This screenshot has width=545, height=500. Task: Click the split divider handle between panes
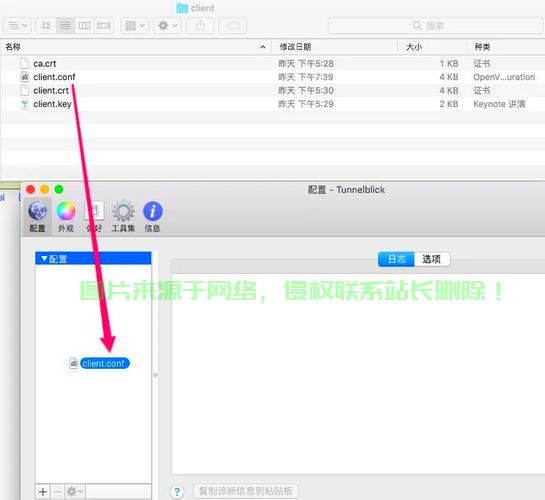[155, 375]
